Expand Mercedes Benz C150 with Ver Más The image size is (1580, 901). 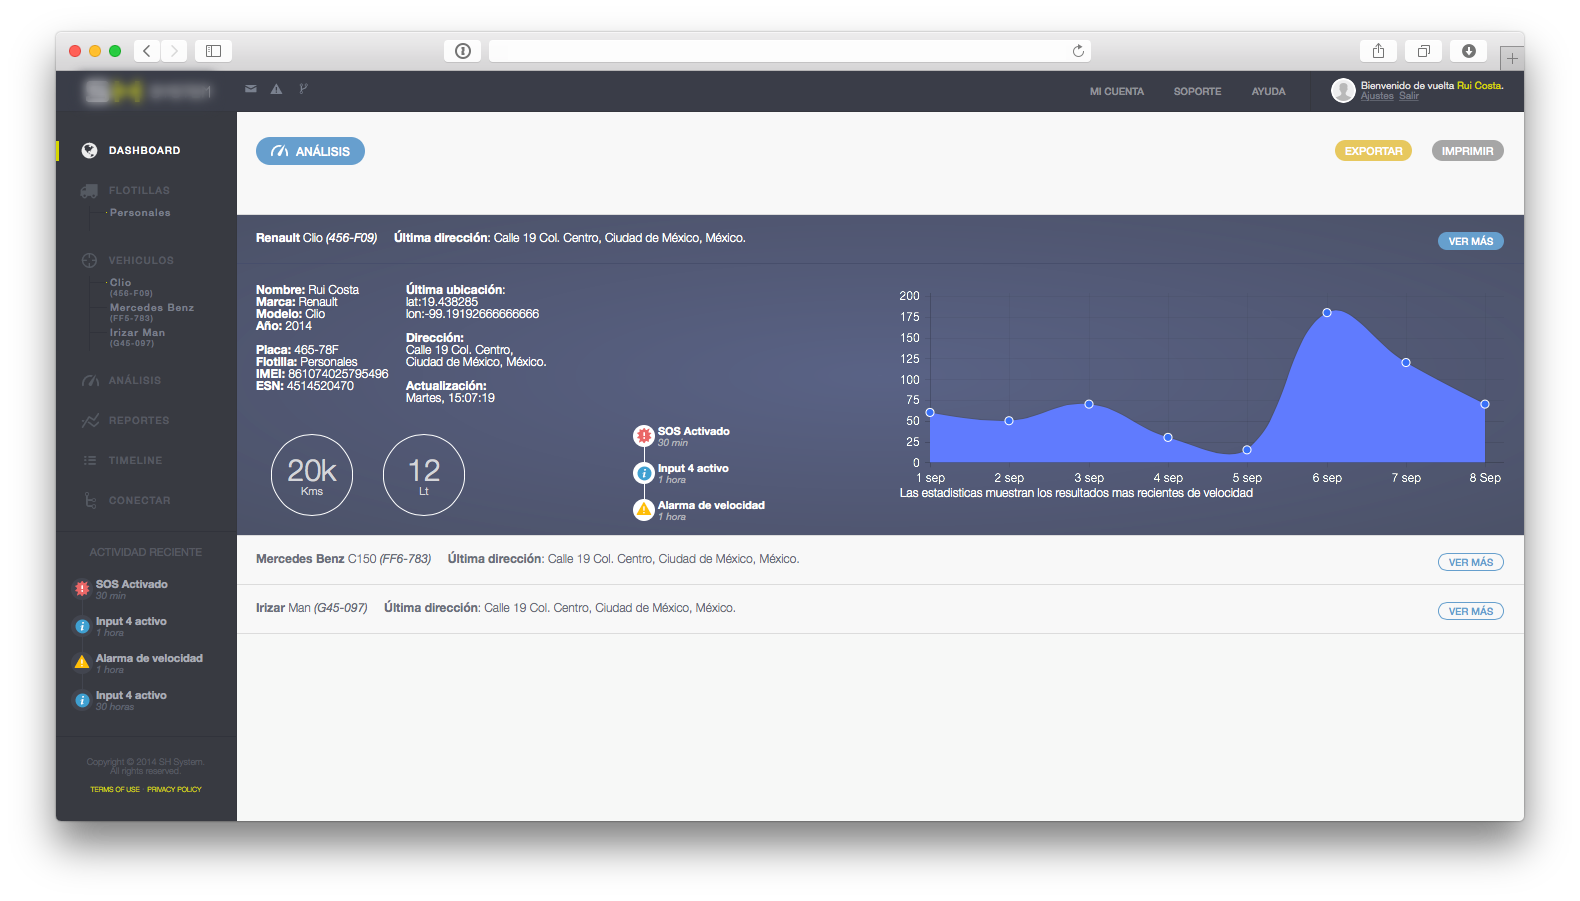tap(1470, 562)
